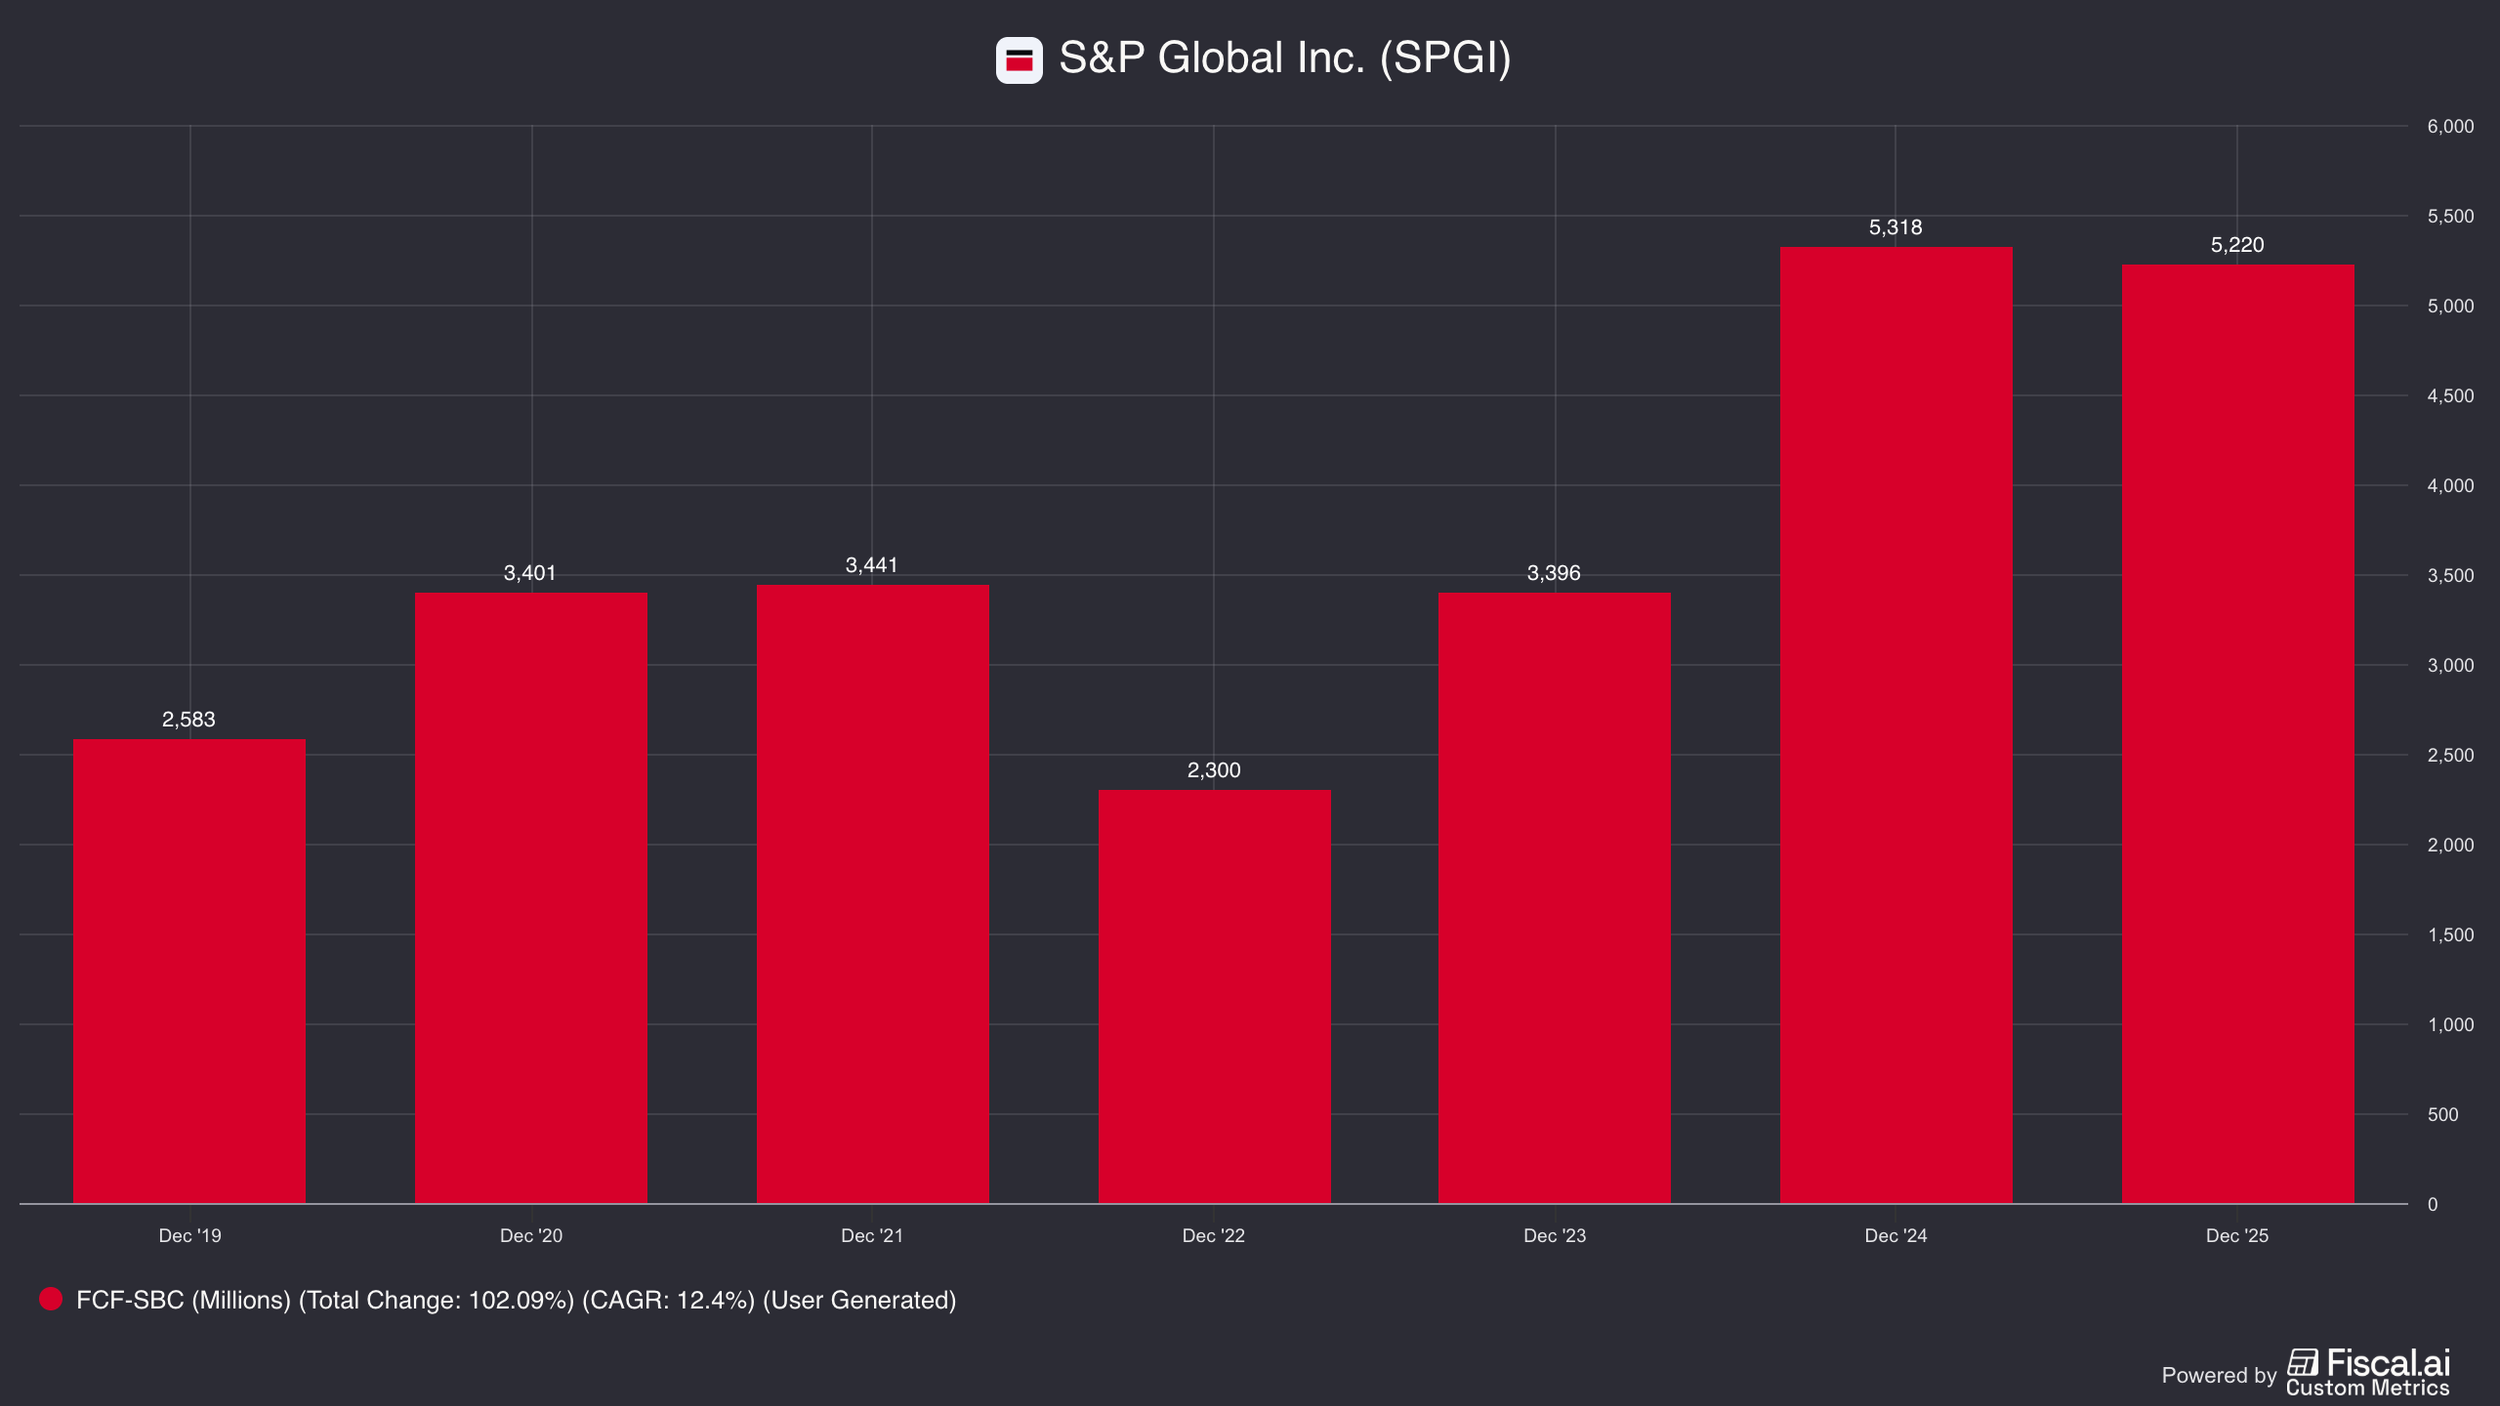Select the Dec '21 bar
Screen dimensions: 2500x1406
point(872,893)
